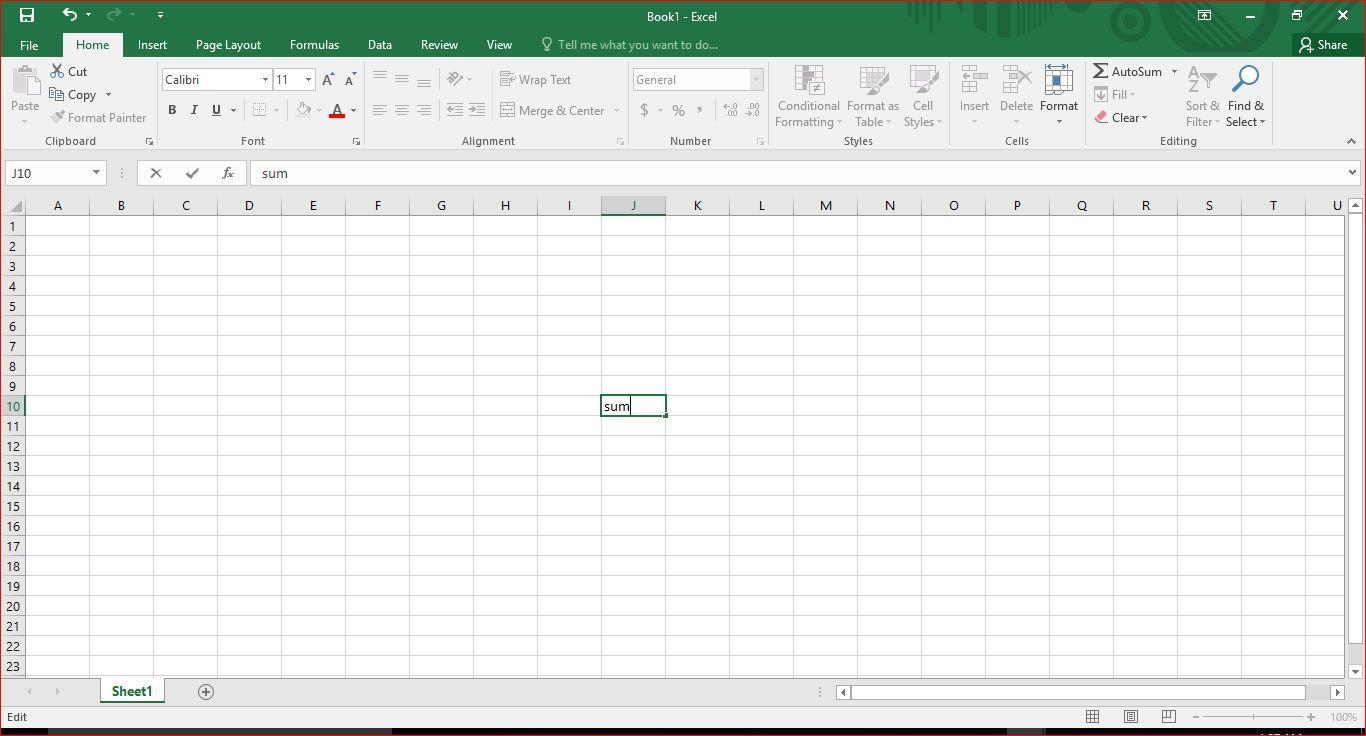Screen dimensions: 1366x736
Task: Toggle Bold formatting
Action: 172,110
